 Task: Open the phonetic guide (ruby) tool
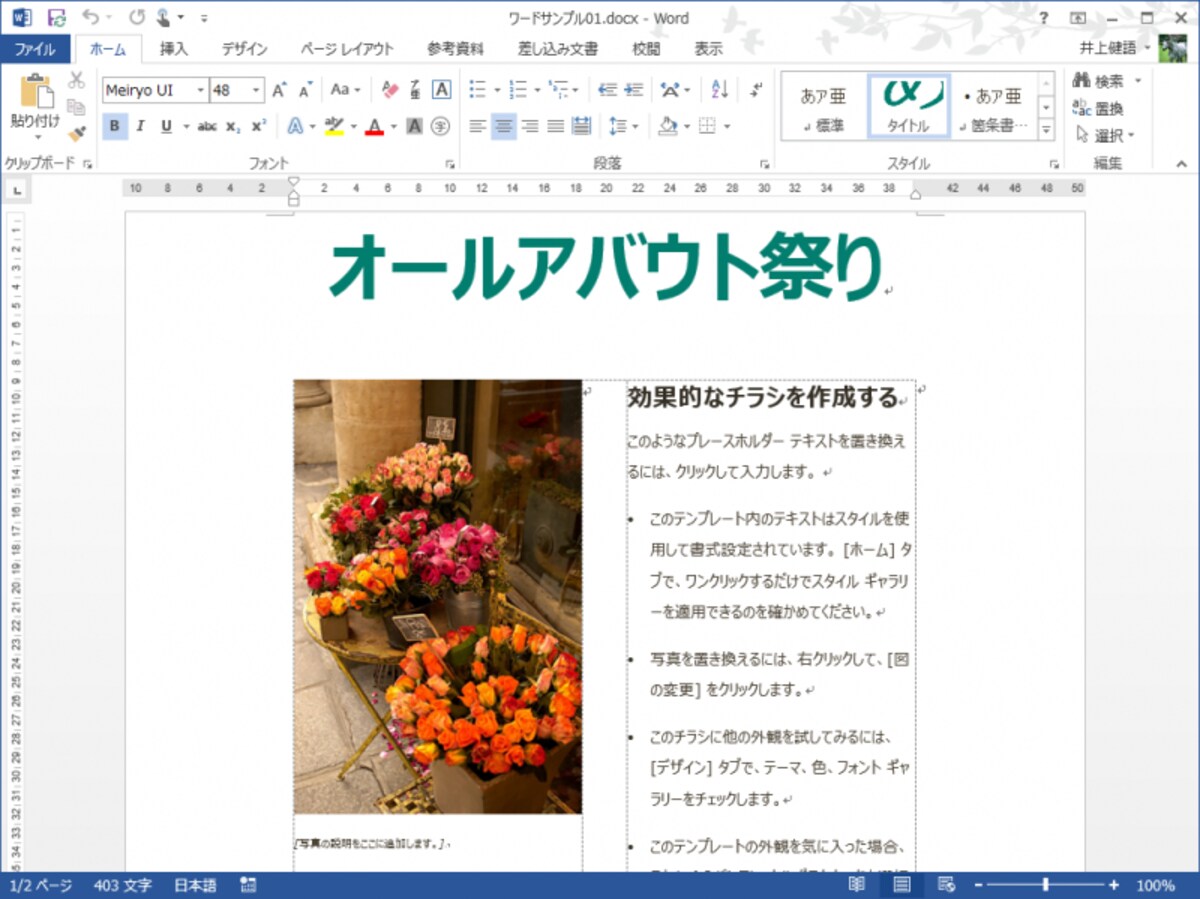(x=415, y=90)
